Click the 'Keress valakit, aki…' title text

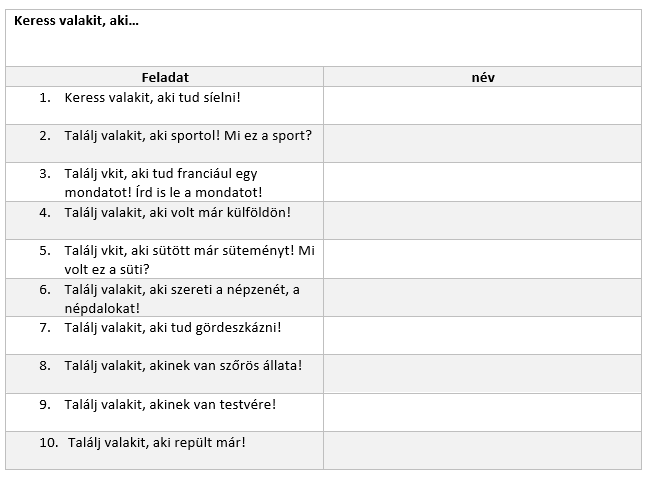click(x=77, y=21)
